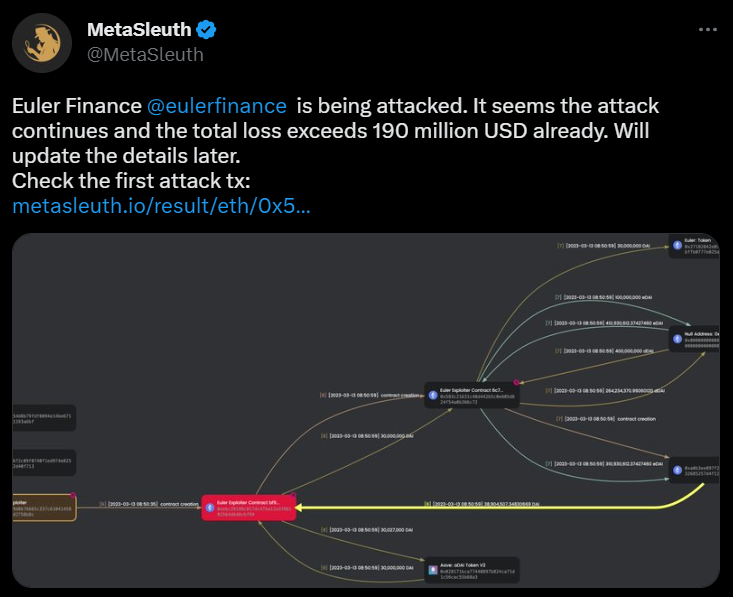Select the Aave aDAI Token V2 node icon
The width and height of the screenshot is (733, 597).
coord(433,570)
